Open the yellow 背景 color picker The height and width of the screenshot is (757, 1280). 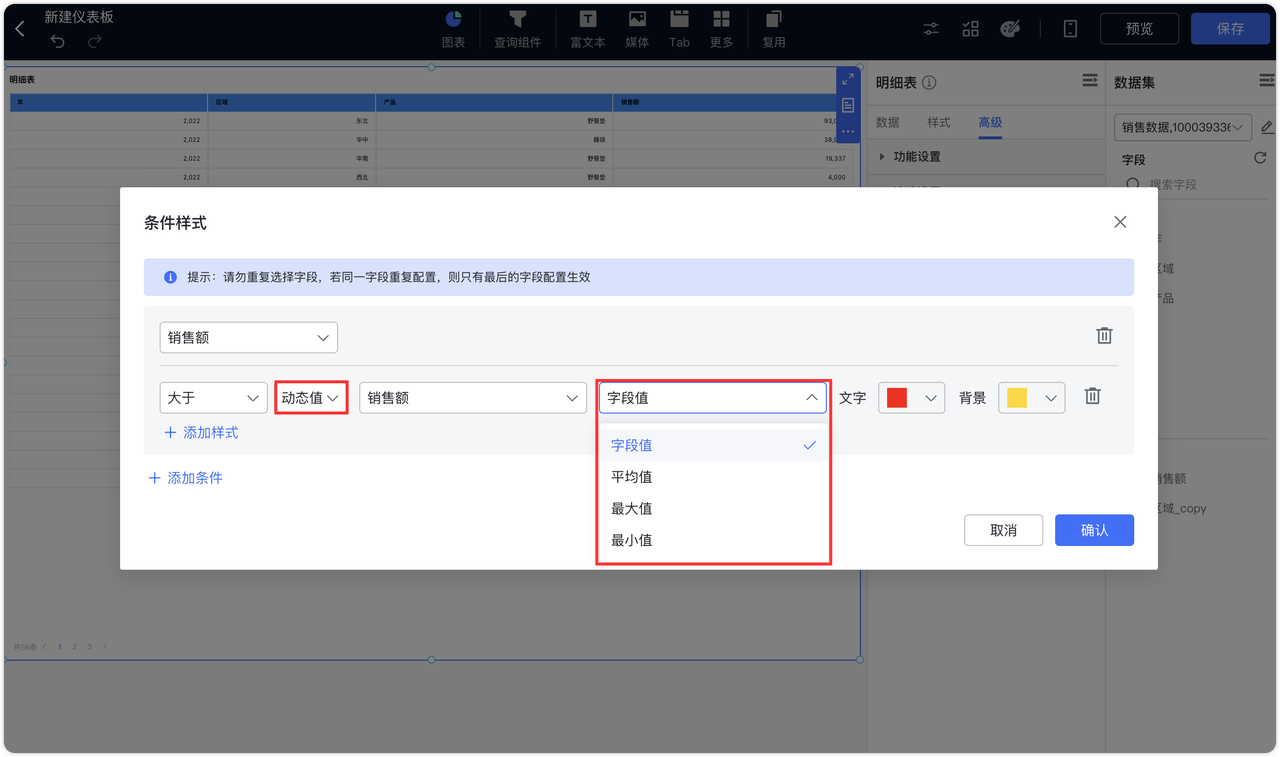(1031, 398)
